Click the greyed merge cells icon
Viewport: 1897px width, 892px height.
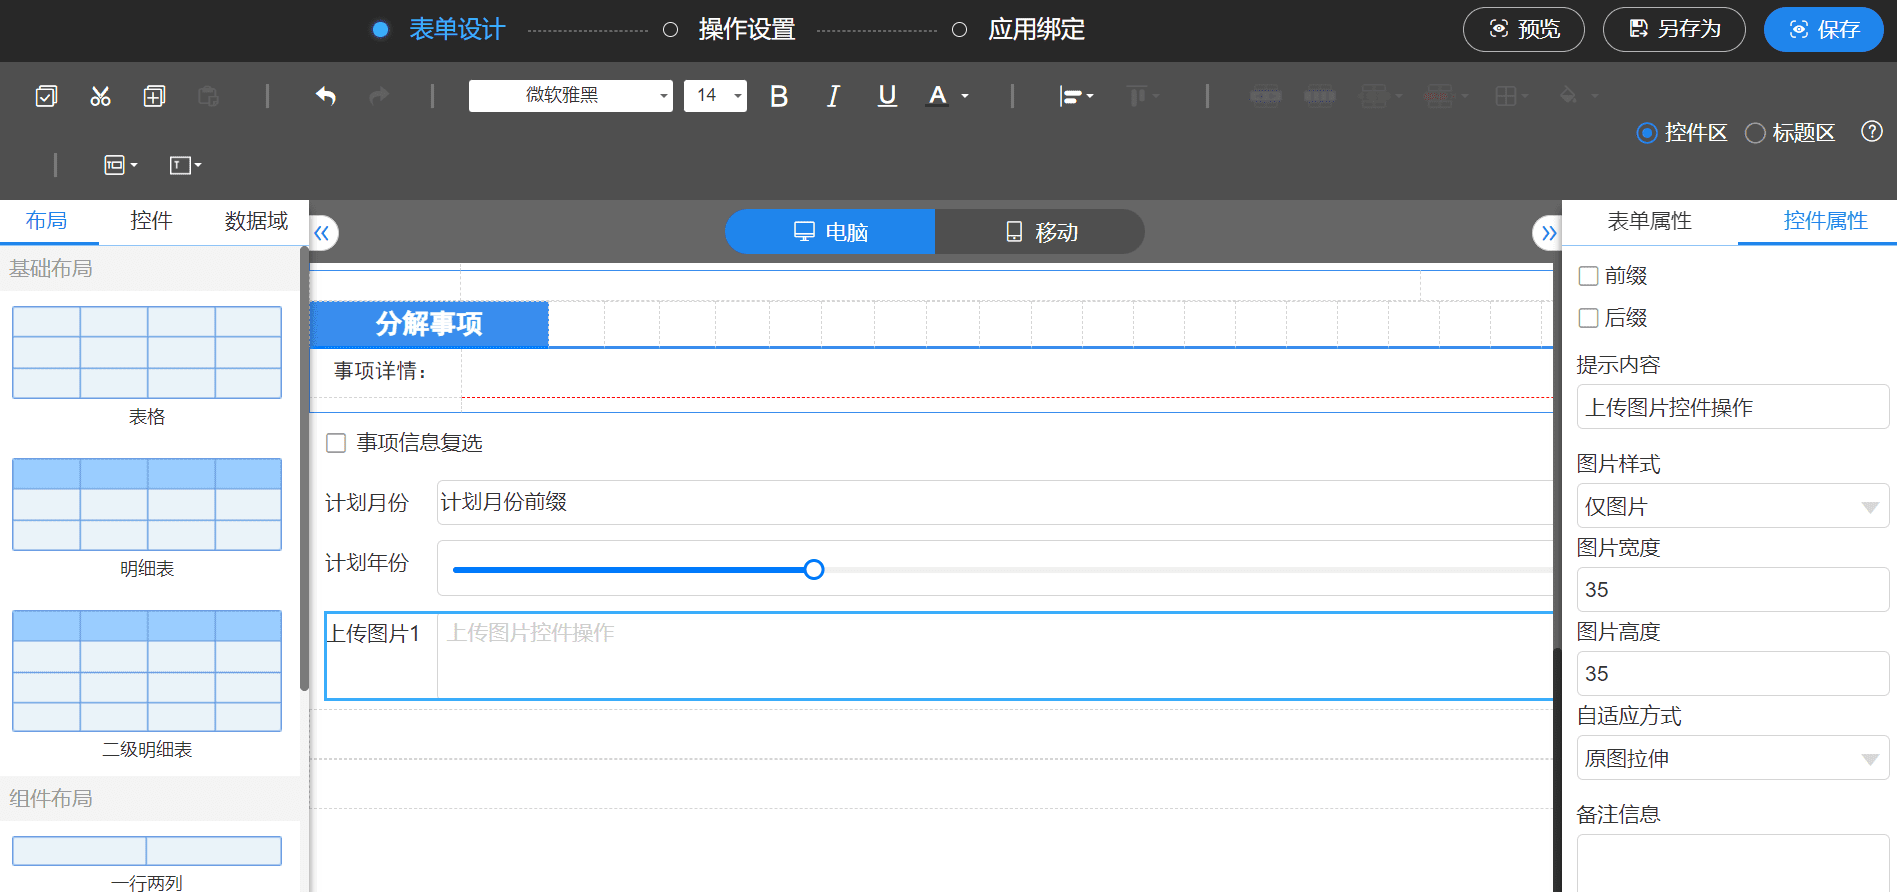tap(1266, 96)
